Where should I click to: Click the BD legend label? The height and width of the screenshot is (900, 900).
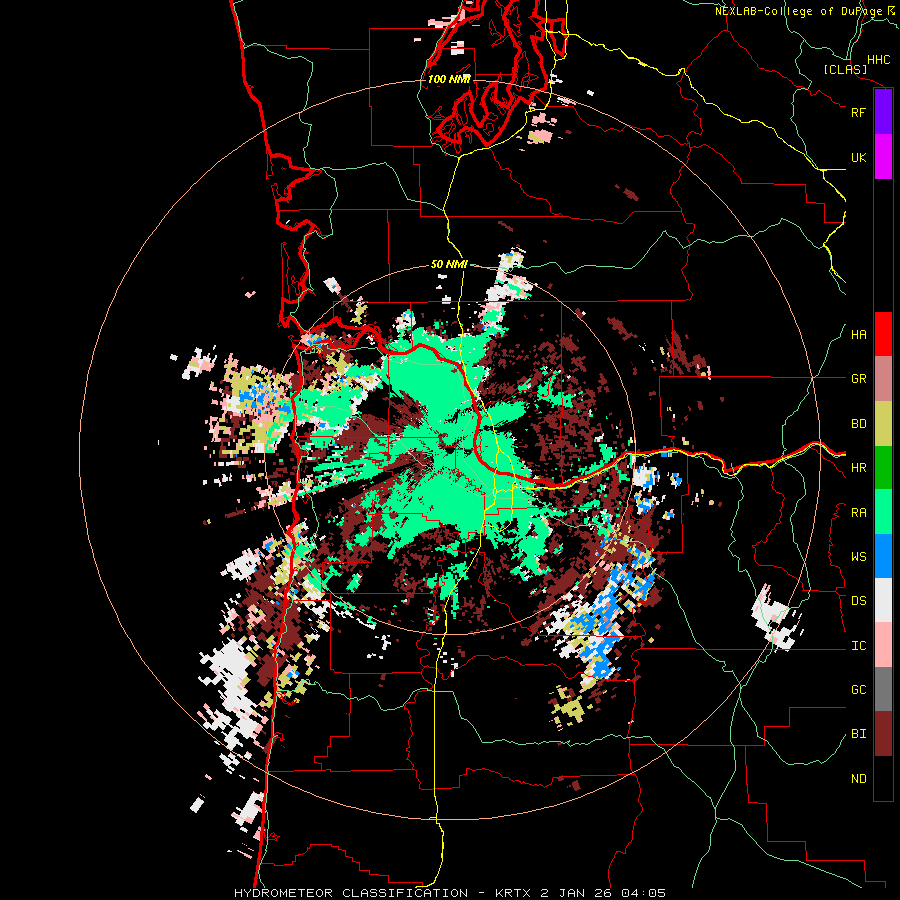click(x=858, y=424)
